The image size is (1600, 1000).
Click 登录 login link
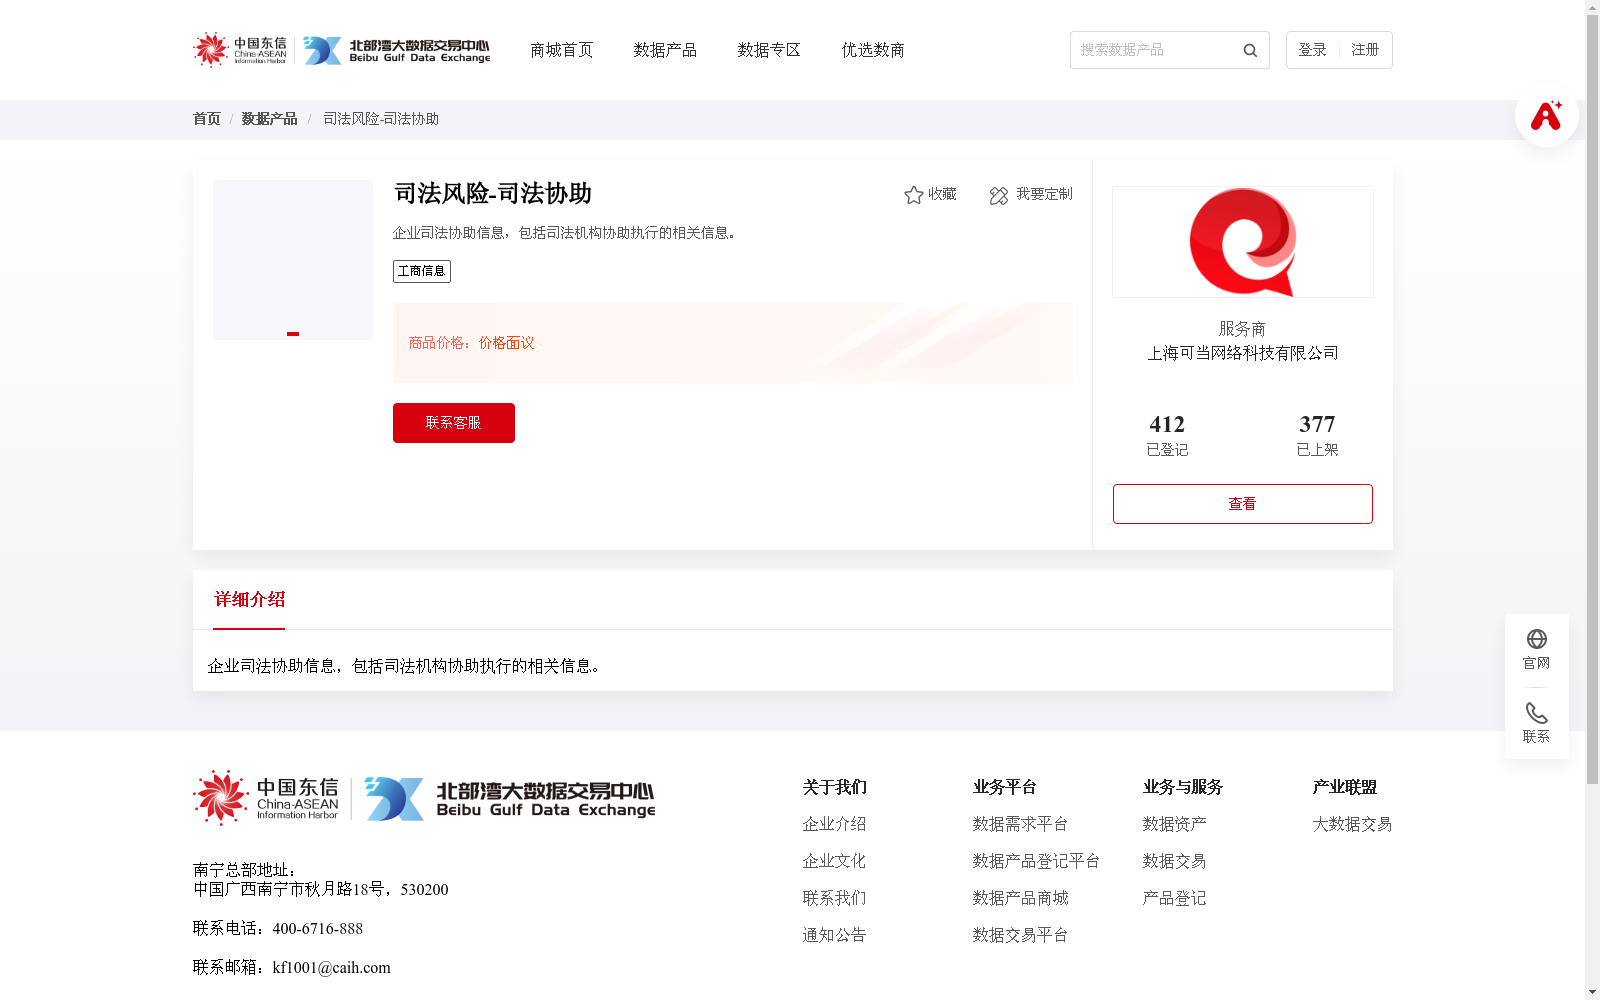pyautogui.click(x=1312, y=50)
